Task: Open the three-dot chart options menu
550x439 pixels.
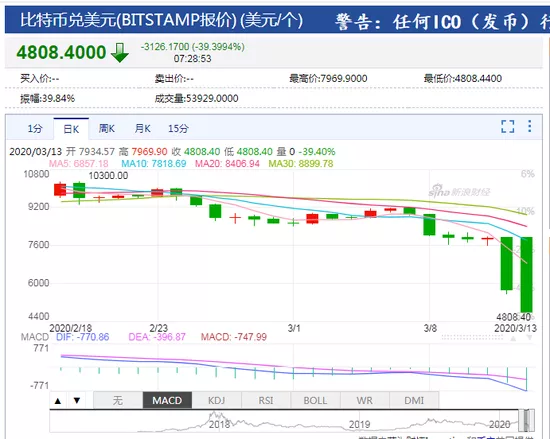Action: (530, 126)
